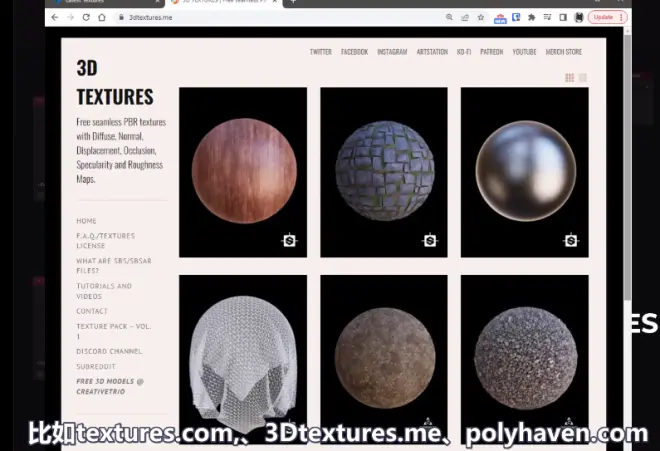The width and height of the screenshot is (660, 451).
Task: Click Substance icon on wood texture card
Action: [x=289, y=240]
